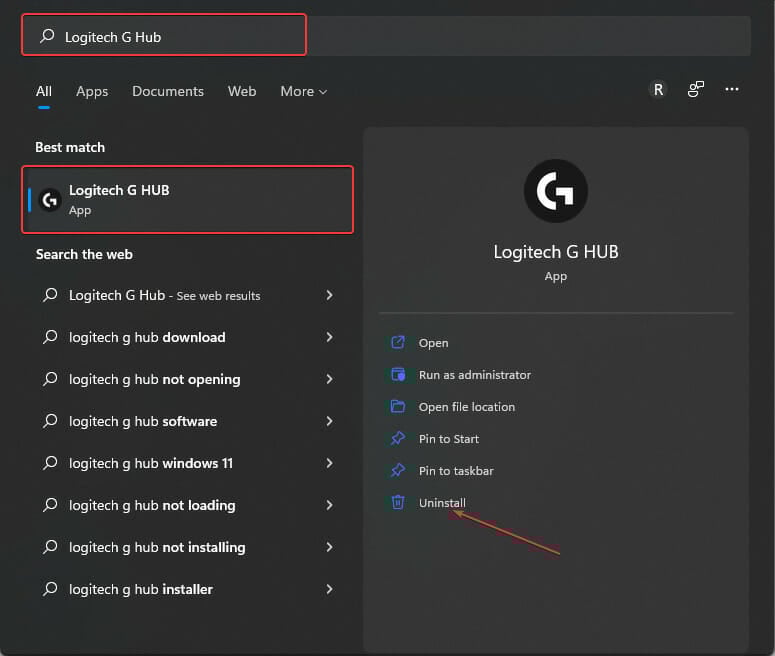
Task: Switch to the Web tab
Action: tap(242, 91)
